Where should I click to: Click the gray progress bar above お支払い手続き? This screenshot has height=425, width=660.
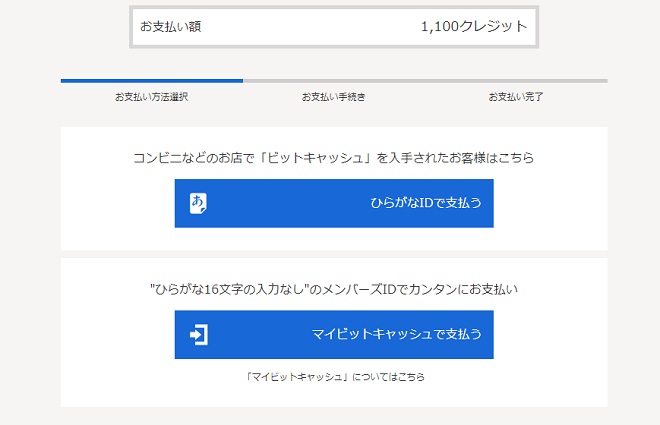pos(333,80)
